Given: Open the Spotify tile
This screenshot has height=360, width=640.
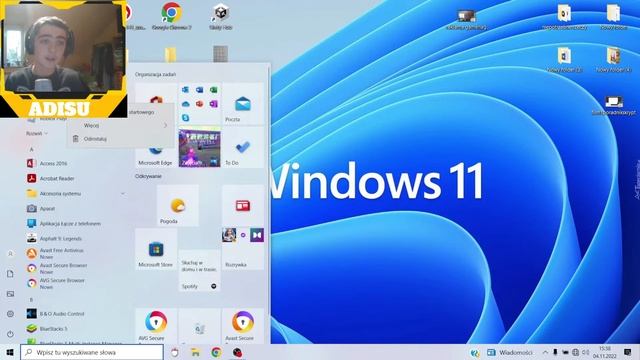Looking at the screenshot, I should pyautogui.click(x=199, y=271).
